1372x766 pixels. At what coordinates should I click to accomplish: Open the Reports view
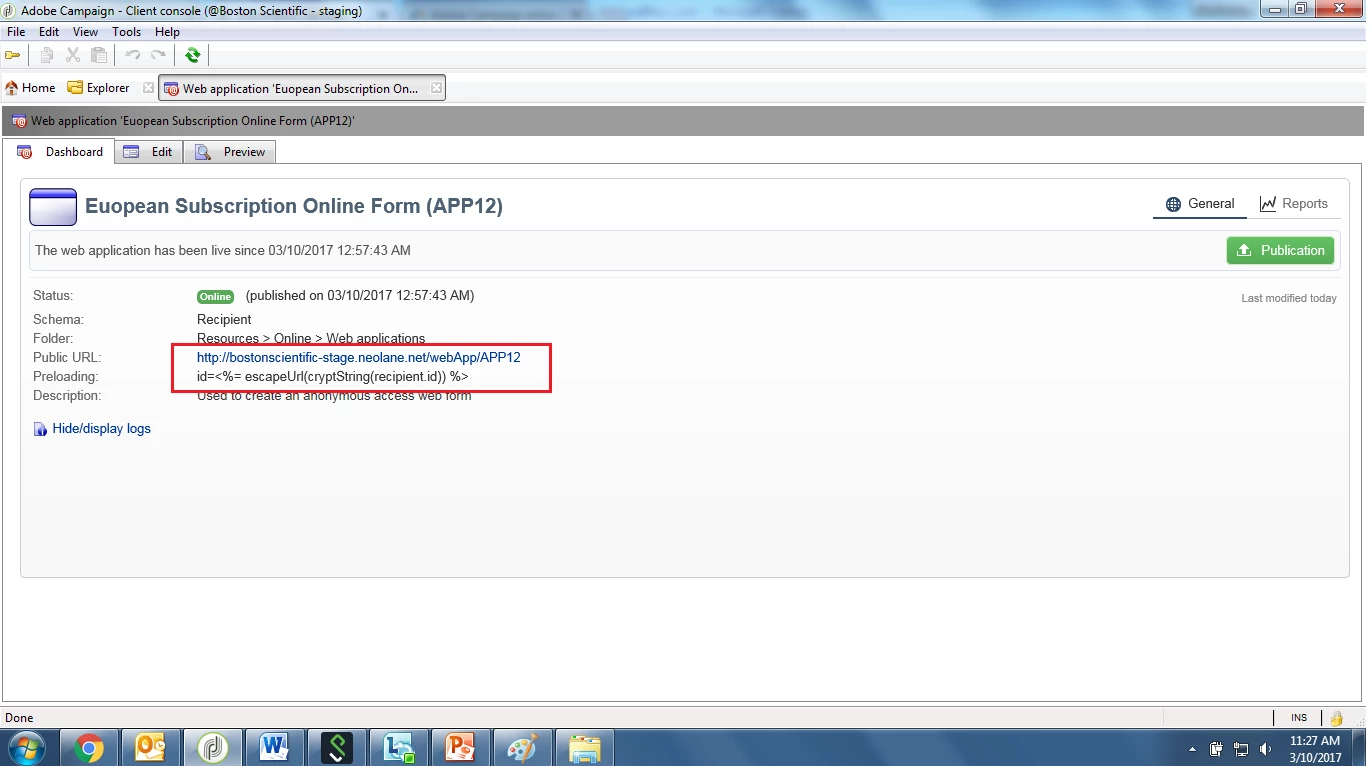point(1293,204)
